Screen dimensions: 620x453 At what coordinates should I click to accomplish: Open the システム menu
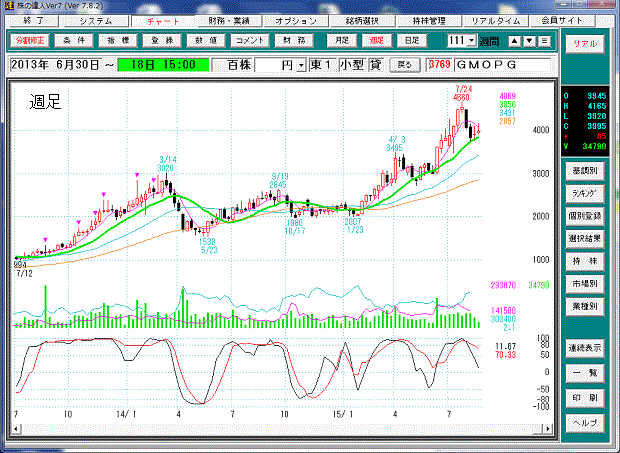click(96, 21)
